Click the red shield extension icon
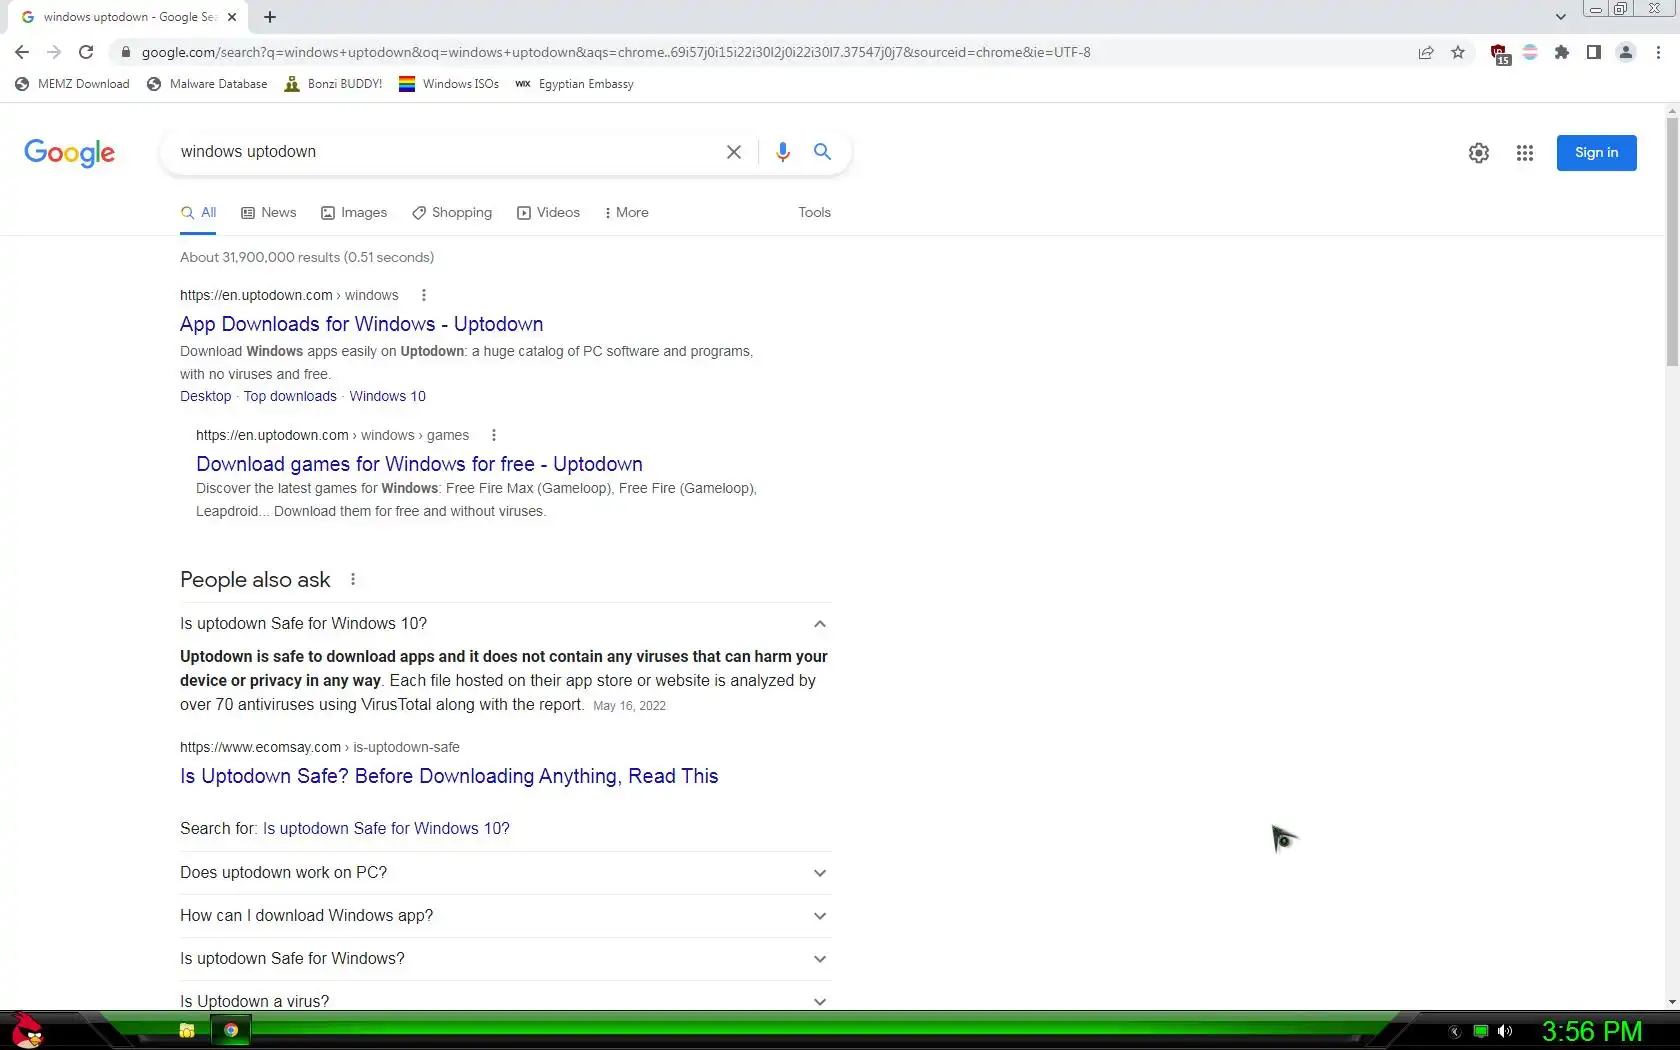Screen dimensions: 1680x1050 1499,53
